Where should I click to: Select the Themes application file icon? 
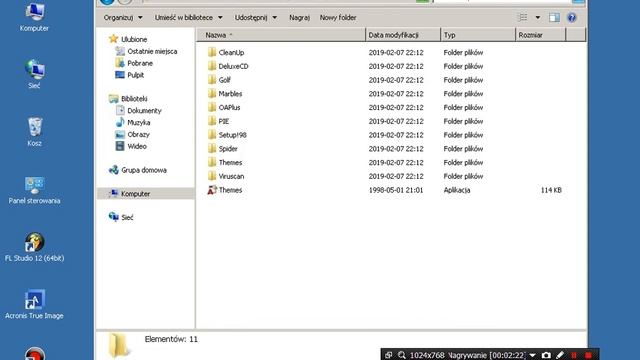click(212, 190)
